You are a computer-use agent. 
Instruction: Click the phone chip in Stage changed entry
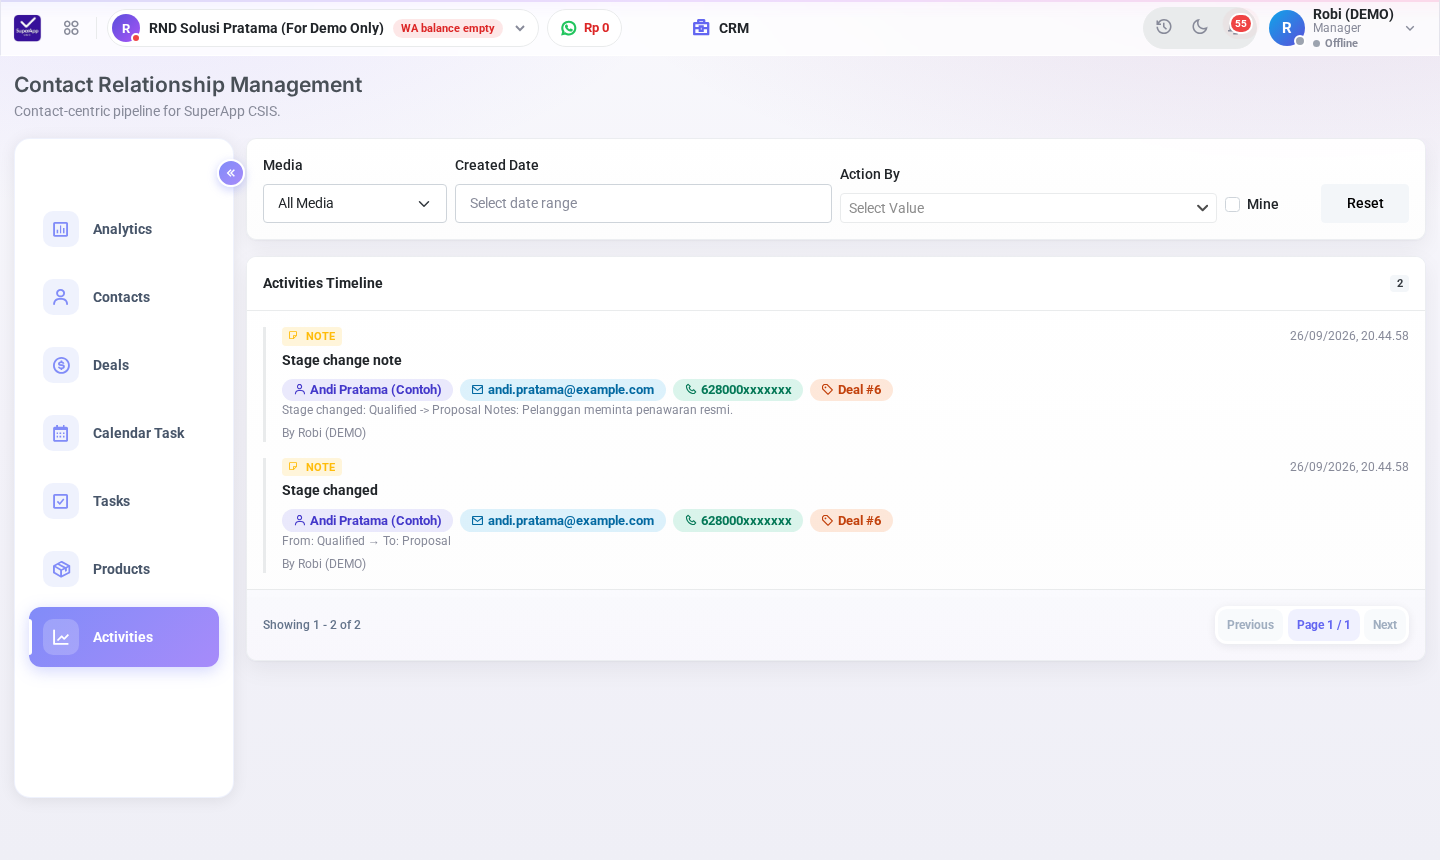738,521
